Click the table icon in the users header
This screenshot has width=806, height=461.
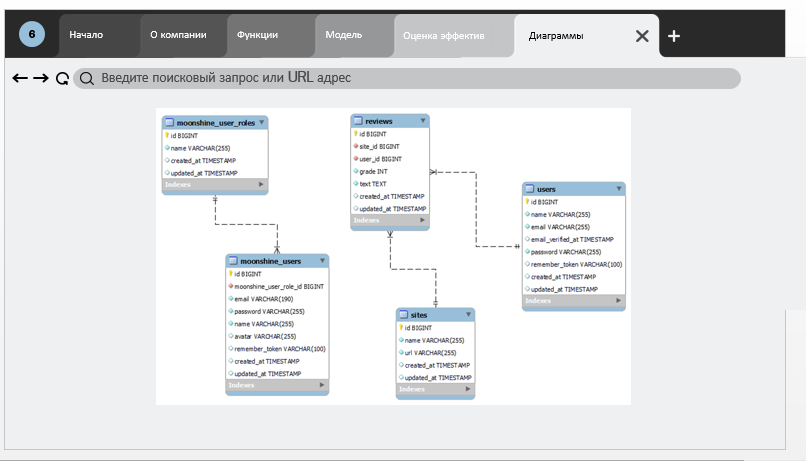tap(530, 189)
